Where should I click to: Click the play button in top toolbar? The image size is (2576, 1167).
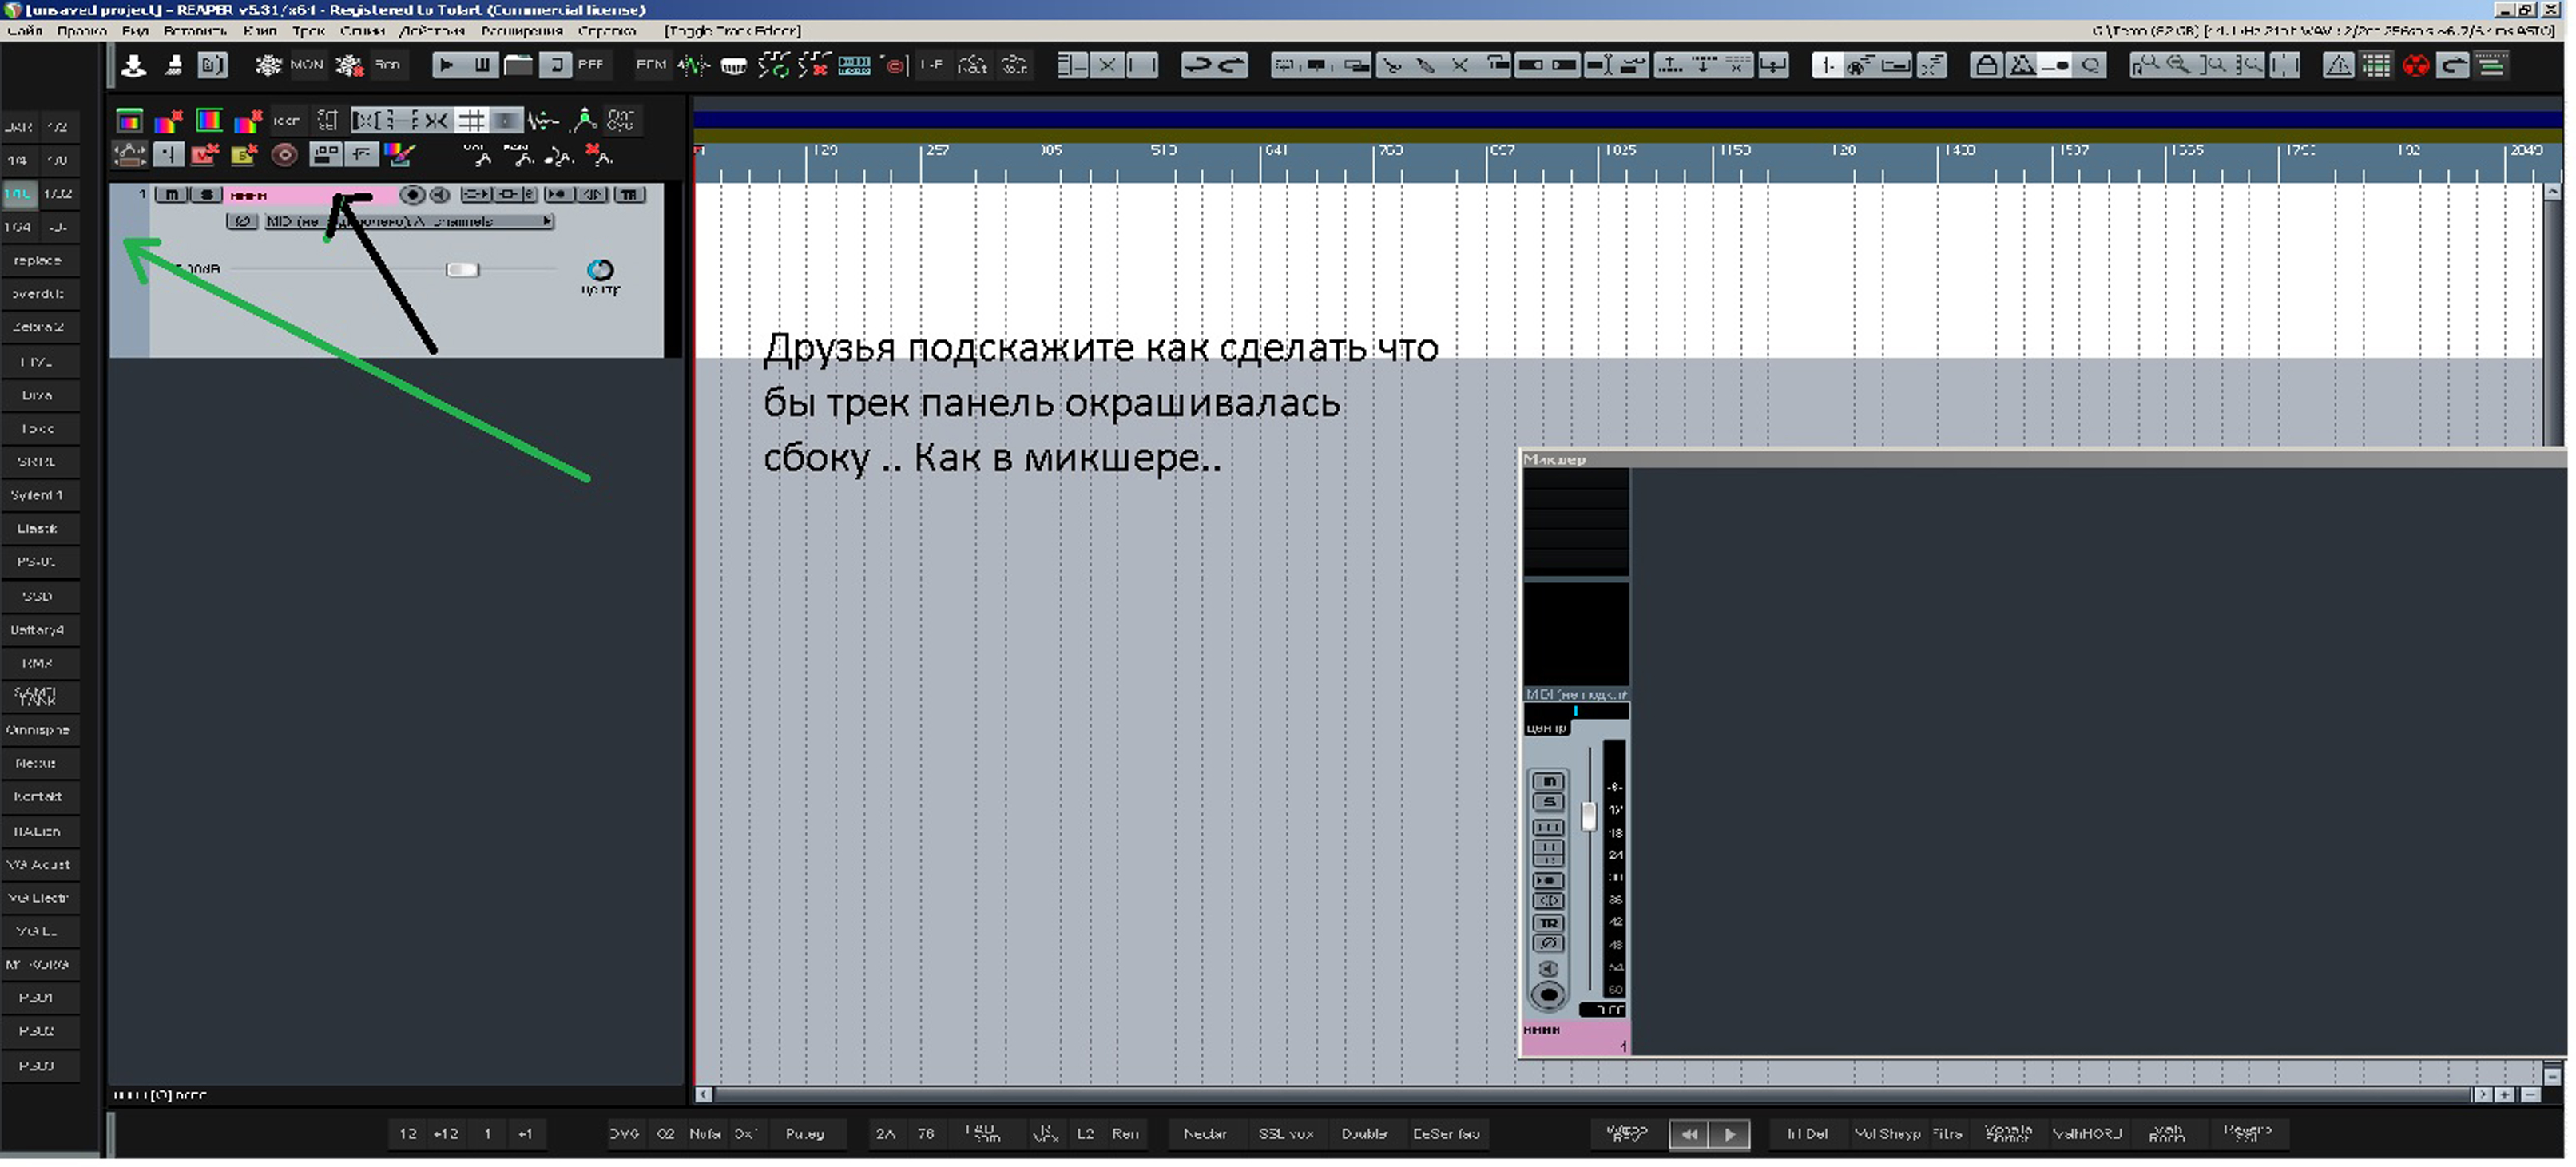tap(447, 66)
